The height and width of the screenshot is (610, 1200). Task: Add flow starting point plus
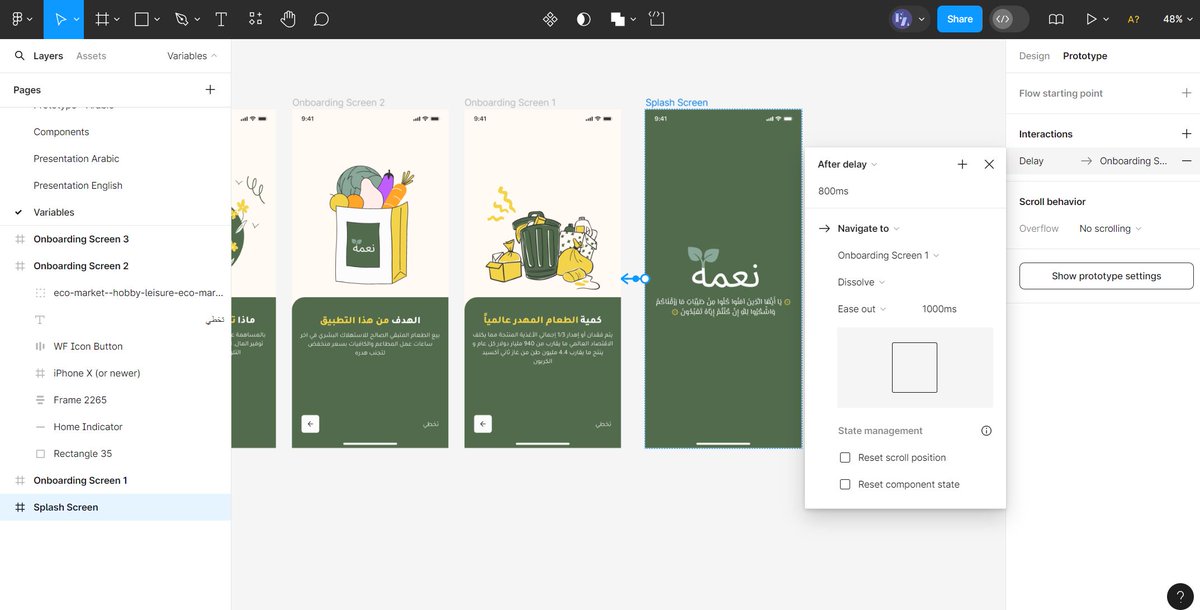(1186, 93)
